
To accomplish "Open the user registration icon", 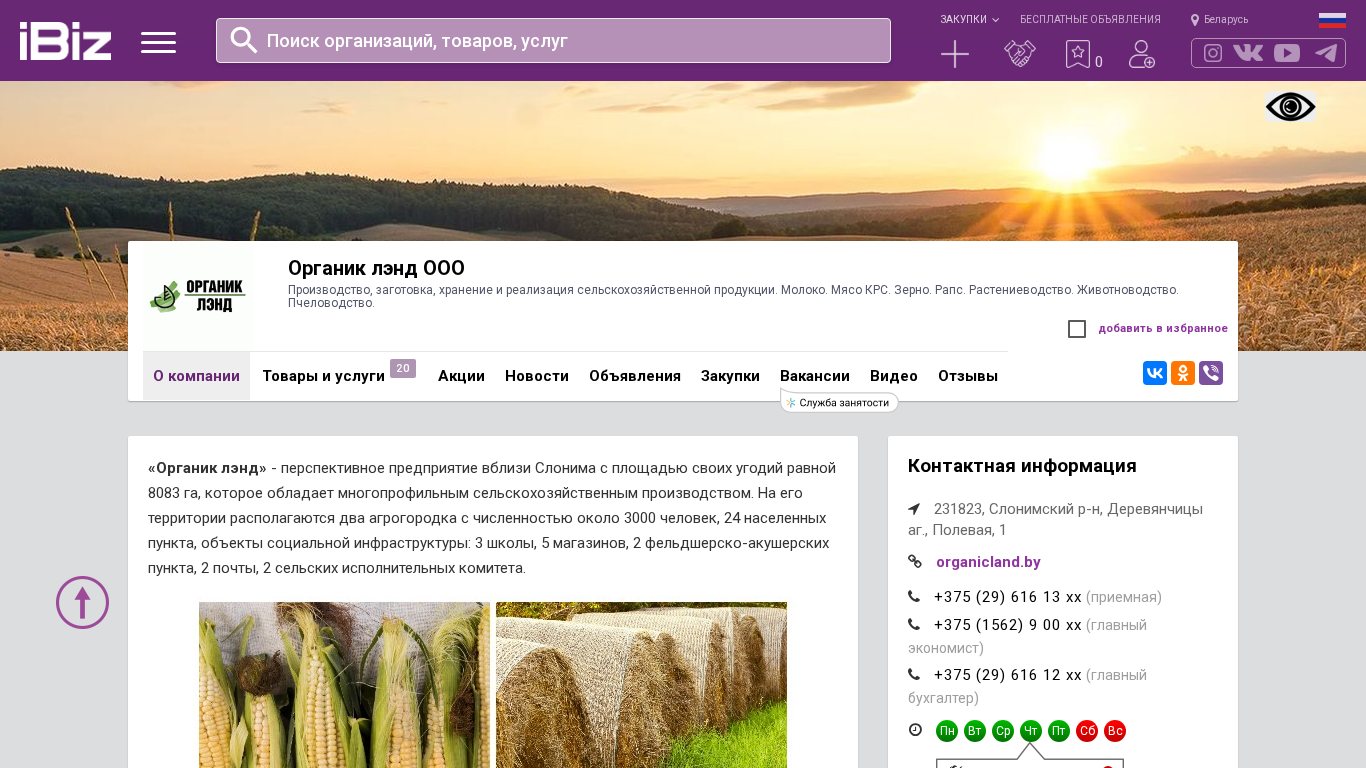I will point(1142,54).
